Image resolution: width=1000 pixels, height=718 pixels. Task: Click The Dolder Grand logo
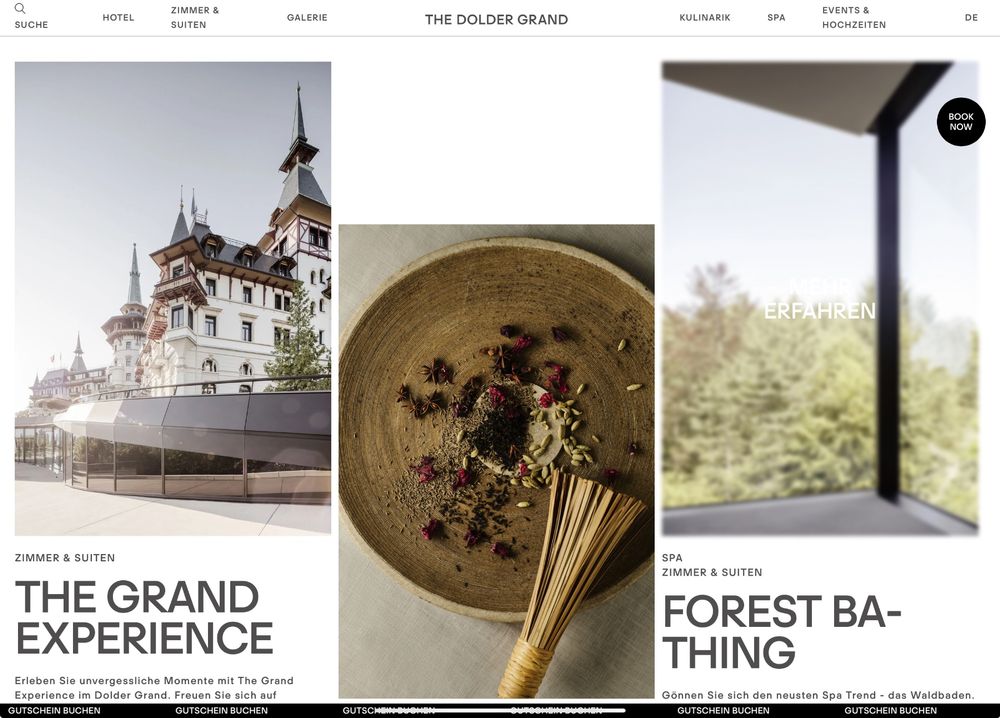coord(496,19)
